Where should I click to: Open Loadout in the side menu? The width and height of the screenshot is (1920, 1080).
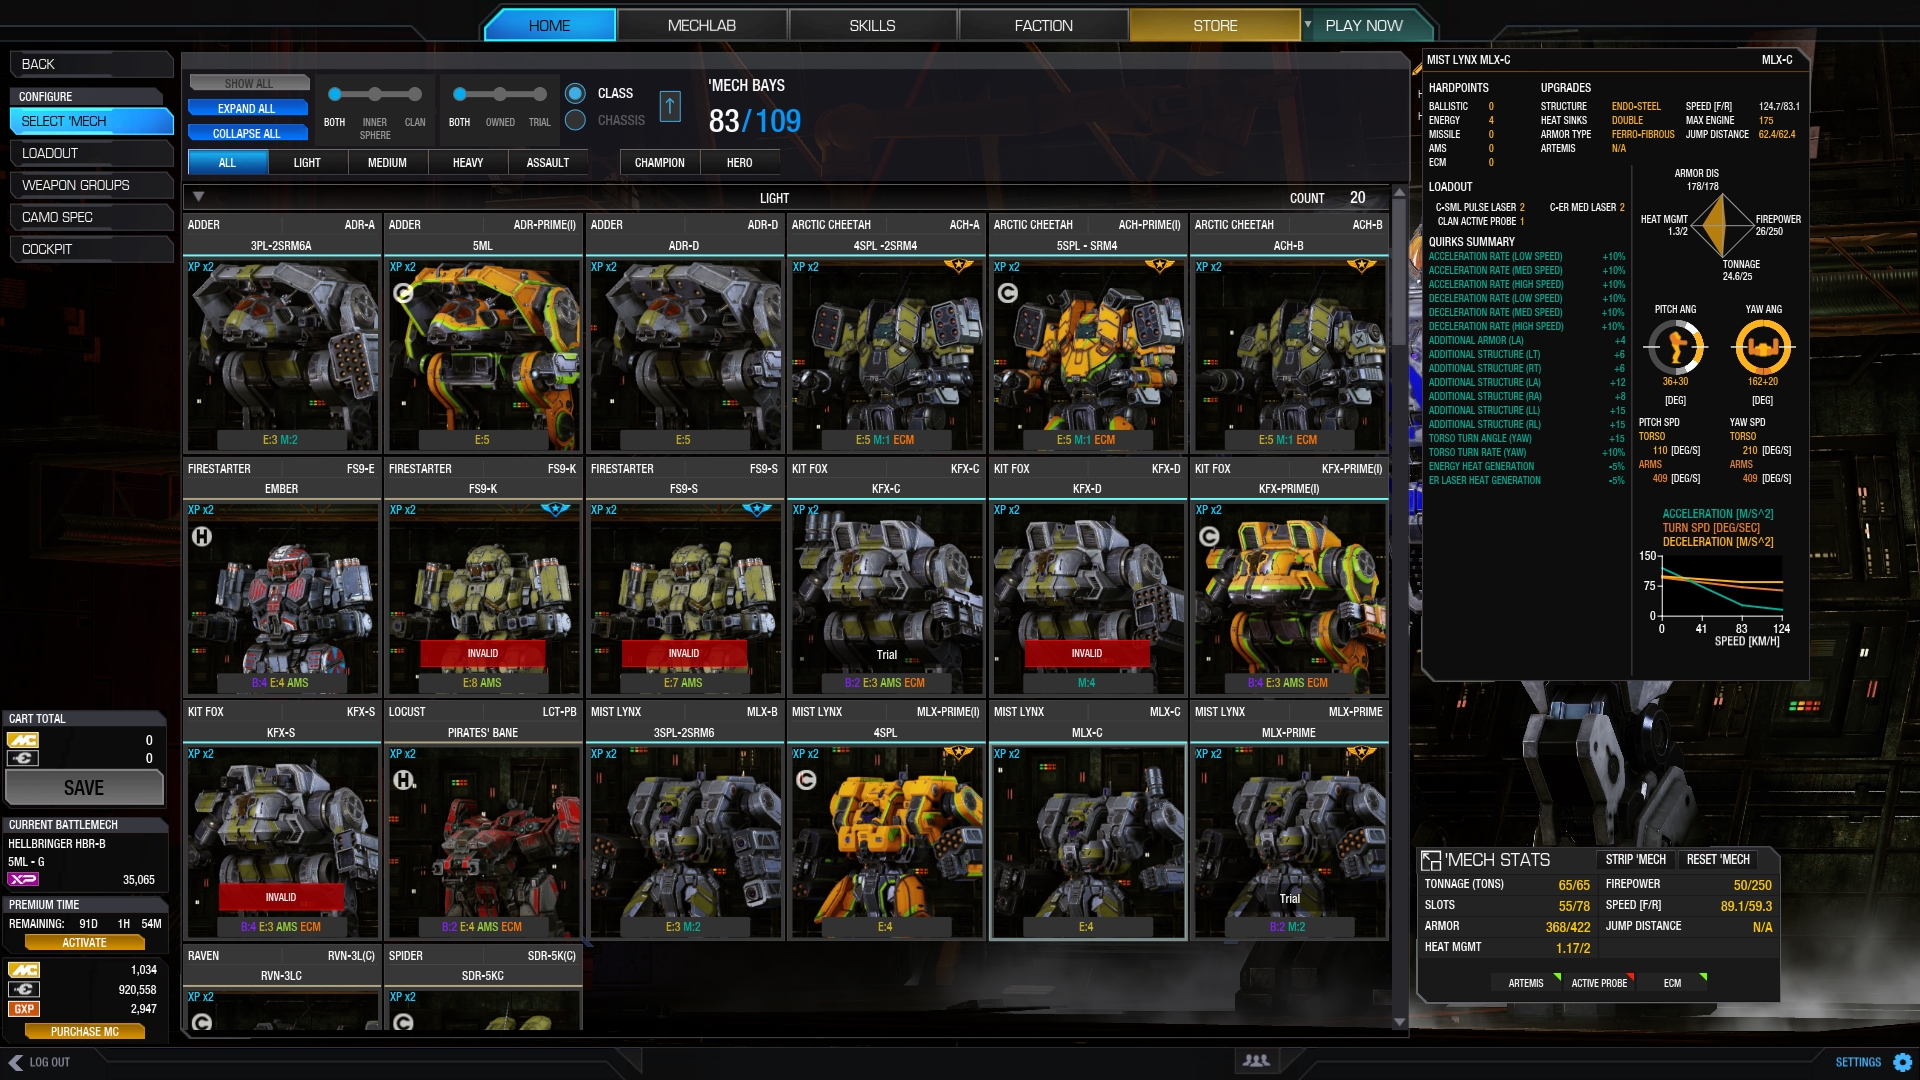(x=91, y=153)
